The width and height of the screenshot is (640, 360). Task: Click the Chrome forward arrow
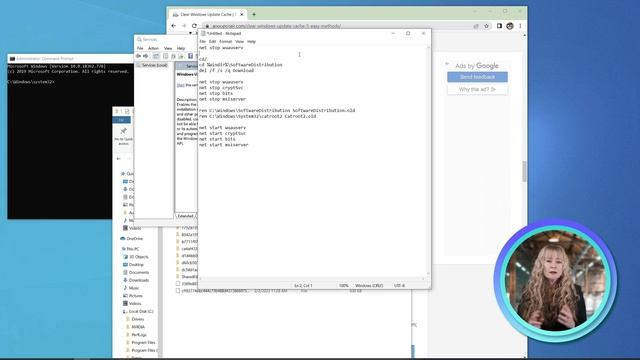tap(184, 26)
